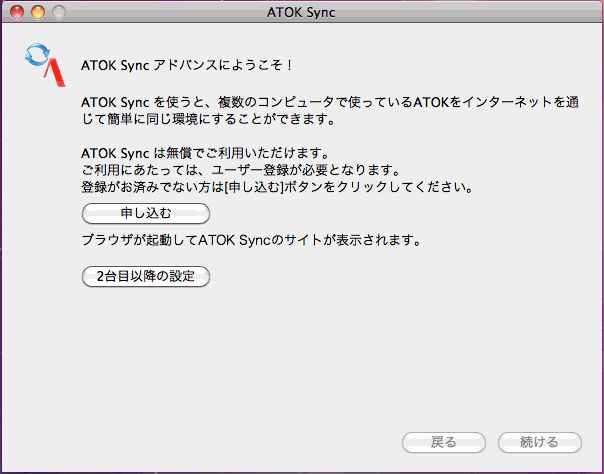
Task: Go back with the 戻る button
Action: 444,442
